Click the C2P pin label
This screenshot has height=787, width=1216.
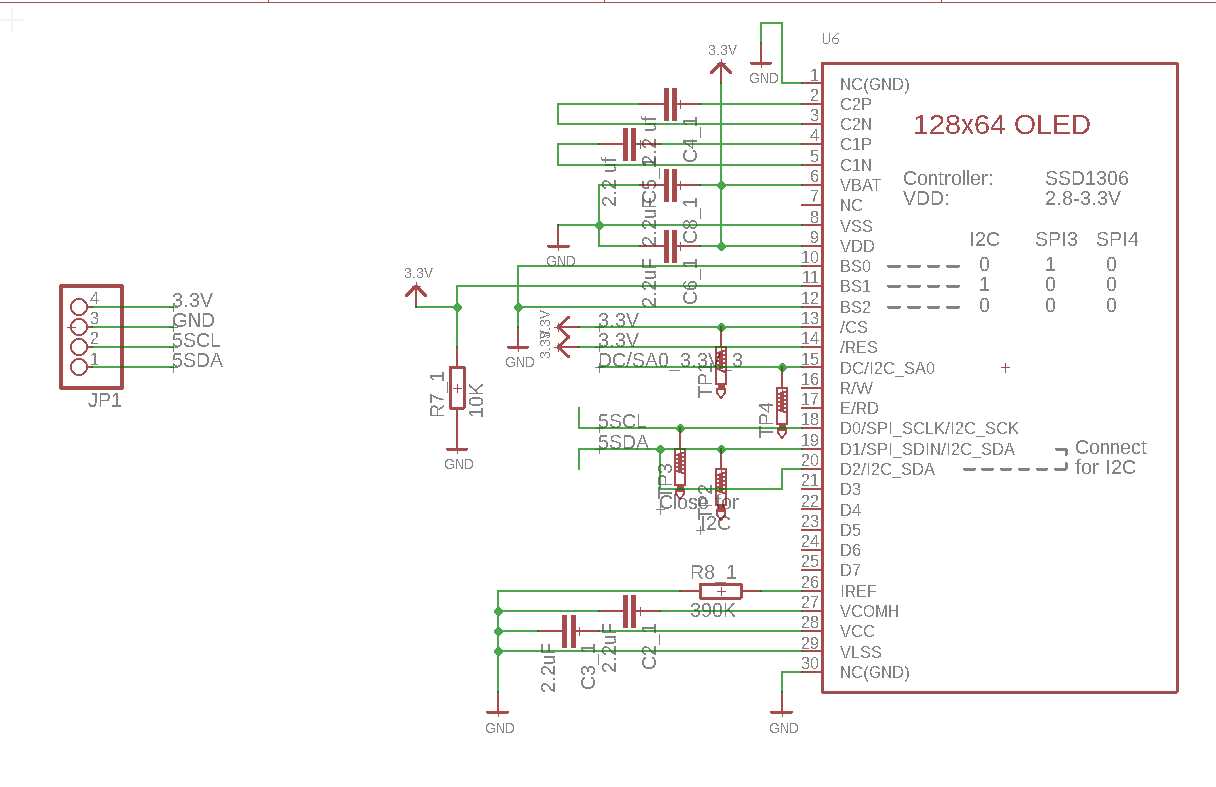click(856, 103)
